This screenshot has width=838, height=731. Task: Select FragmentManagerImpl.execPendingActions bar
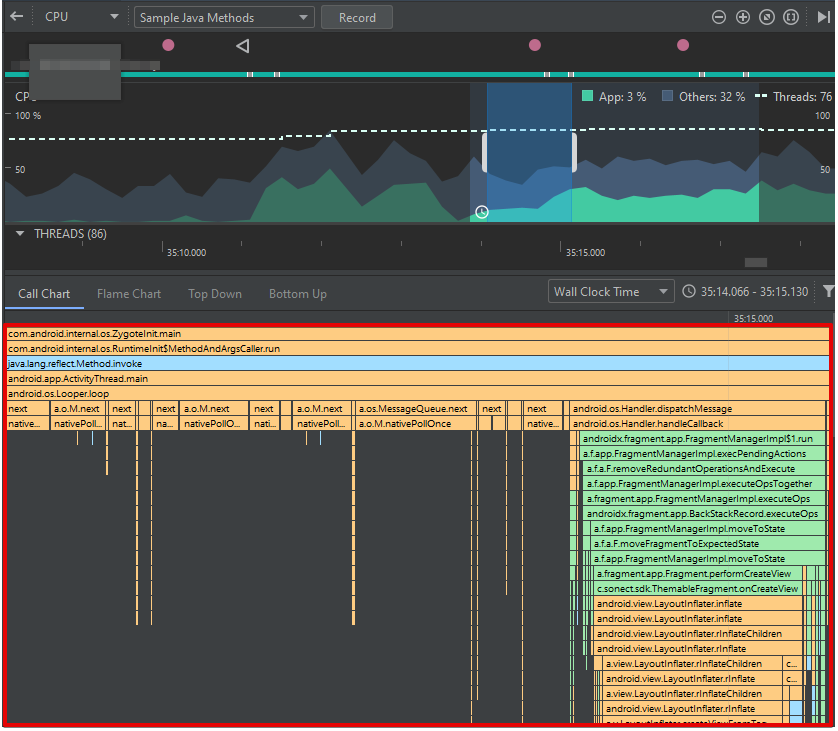click(702, 454)
